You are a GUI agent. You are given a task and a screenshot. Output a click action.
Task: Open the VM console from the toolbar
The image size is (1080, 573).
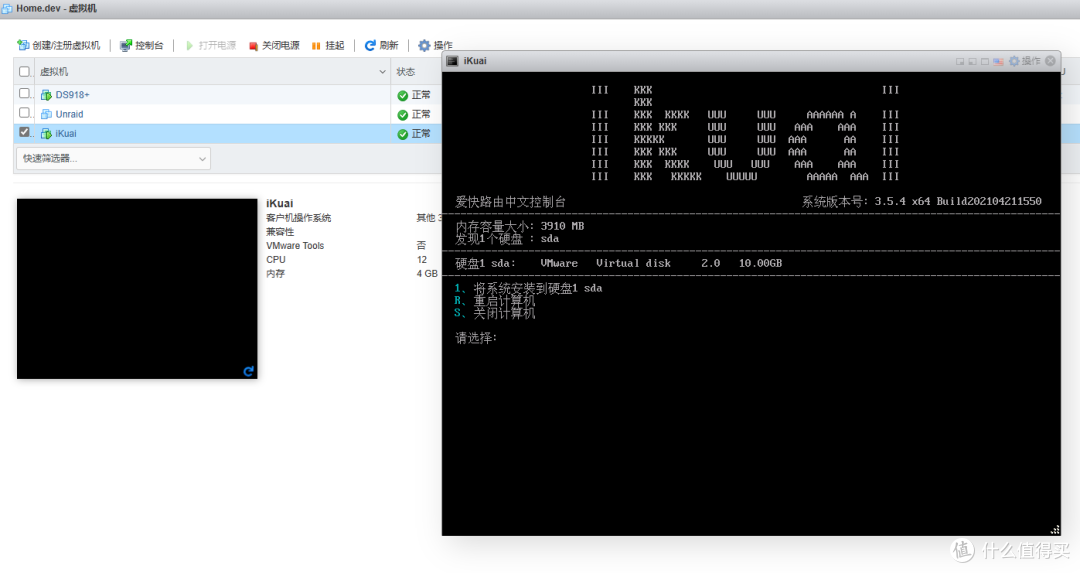142,46
